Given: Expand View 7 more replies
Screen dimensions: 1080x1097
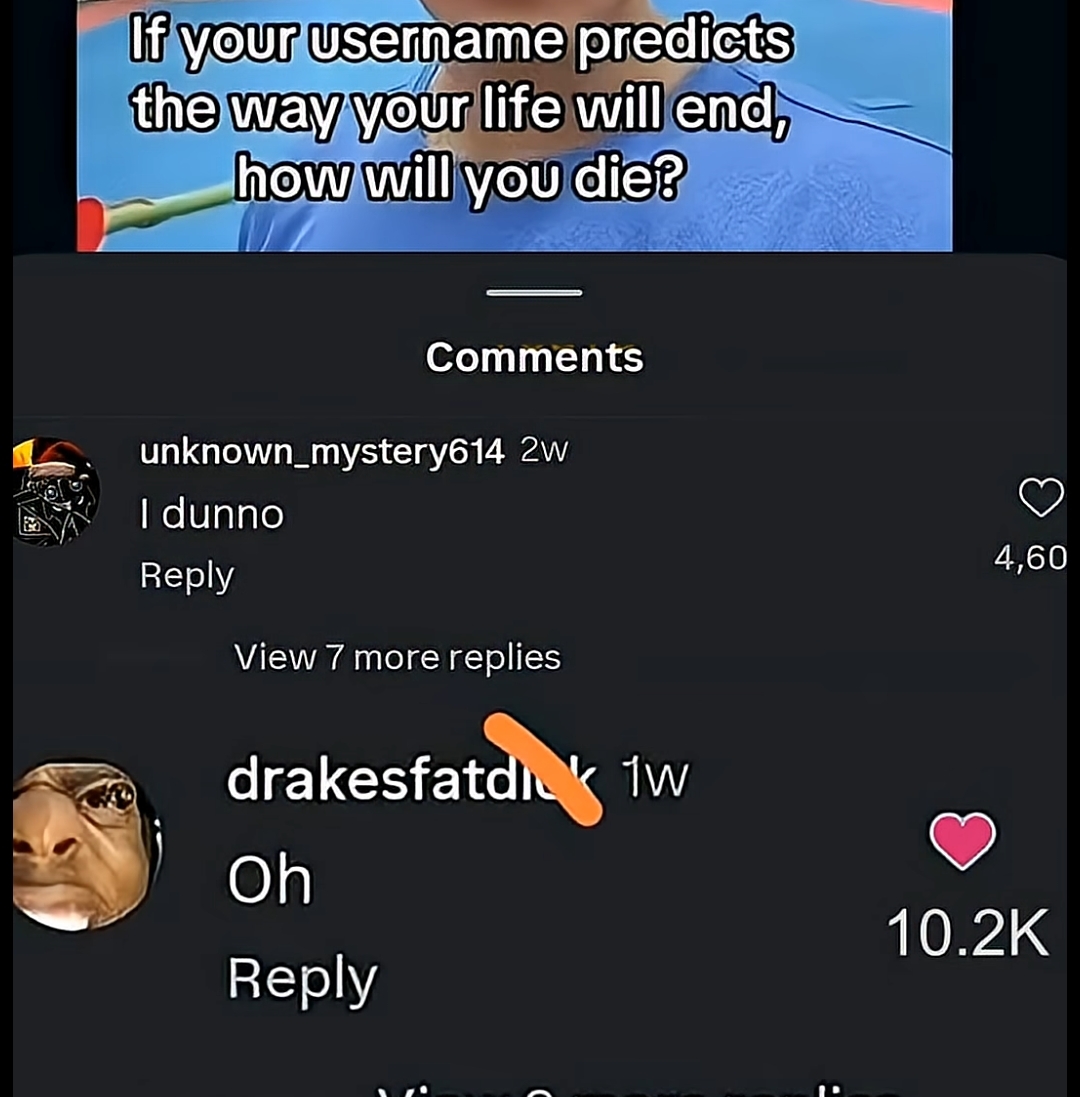Looking at the screenshot, I should tap(397, 658).
